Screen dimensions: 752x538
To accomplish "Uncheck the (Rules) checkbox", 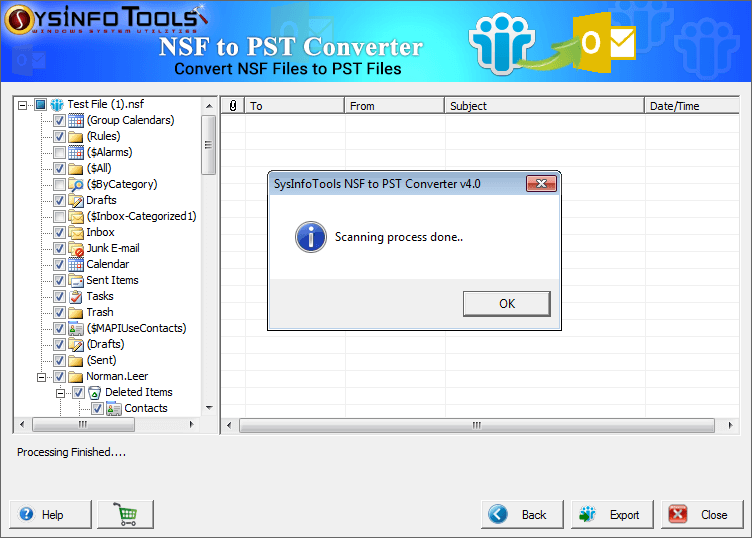I will (59, 136).
